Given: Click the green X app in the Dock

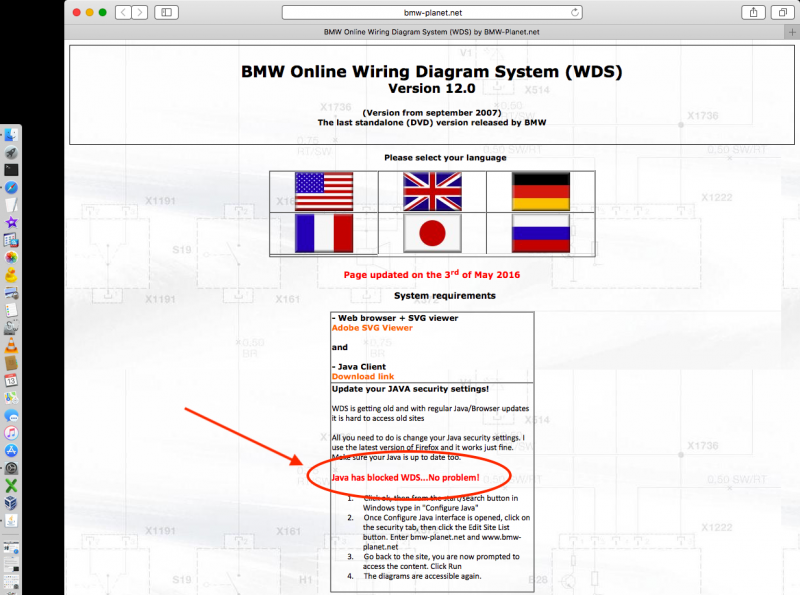Looking at the screenshot, I should pos(11,485).
